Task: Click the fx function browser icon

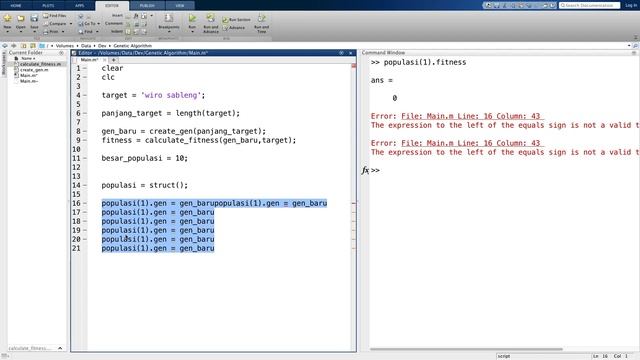Action: 365,170
